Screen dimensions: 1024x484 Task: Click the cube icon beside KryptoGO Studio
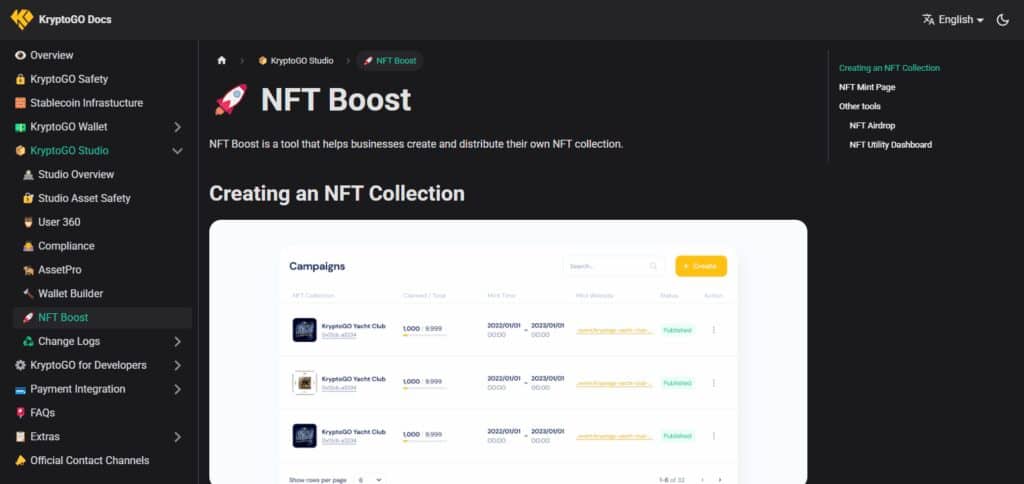point(20,151)
